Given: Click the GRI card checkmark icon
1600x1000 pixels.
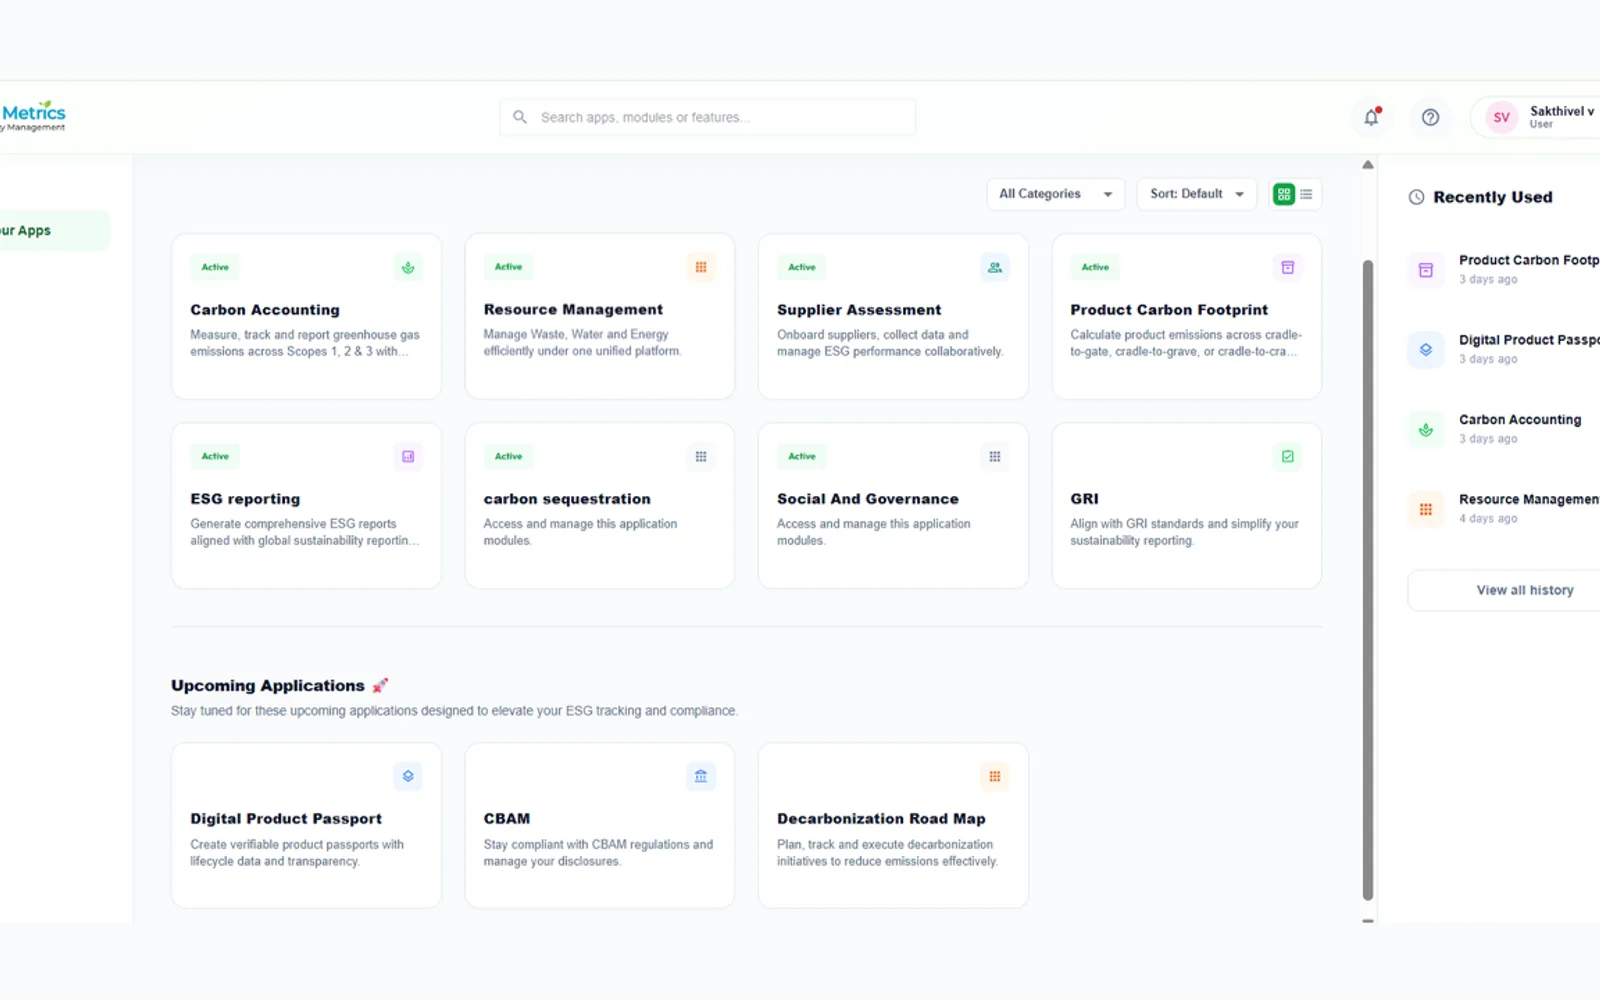Looking at the screenshot, I should tap(1288, 456).
